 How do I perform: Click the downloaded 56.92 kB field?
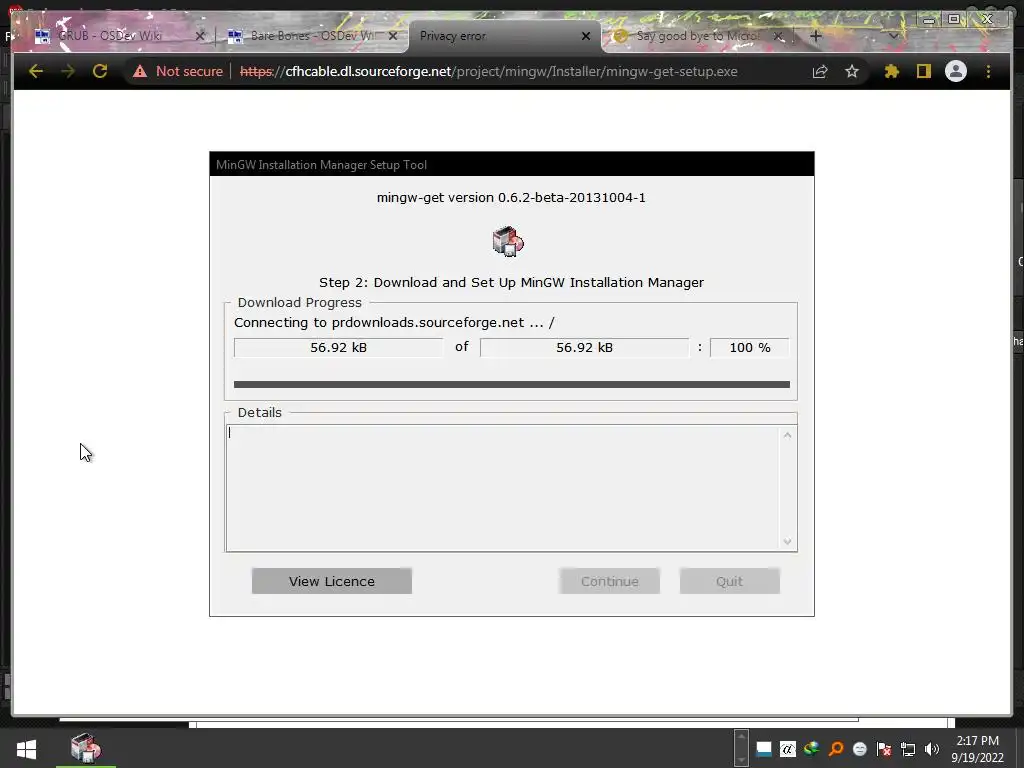338,347
